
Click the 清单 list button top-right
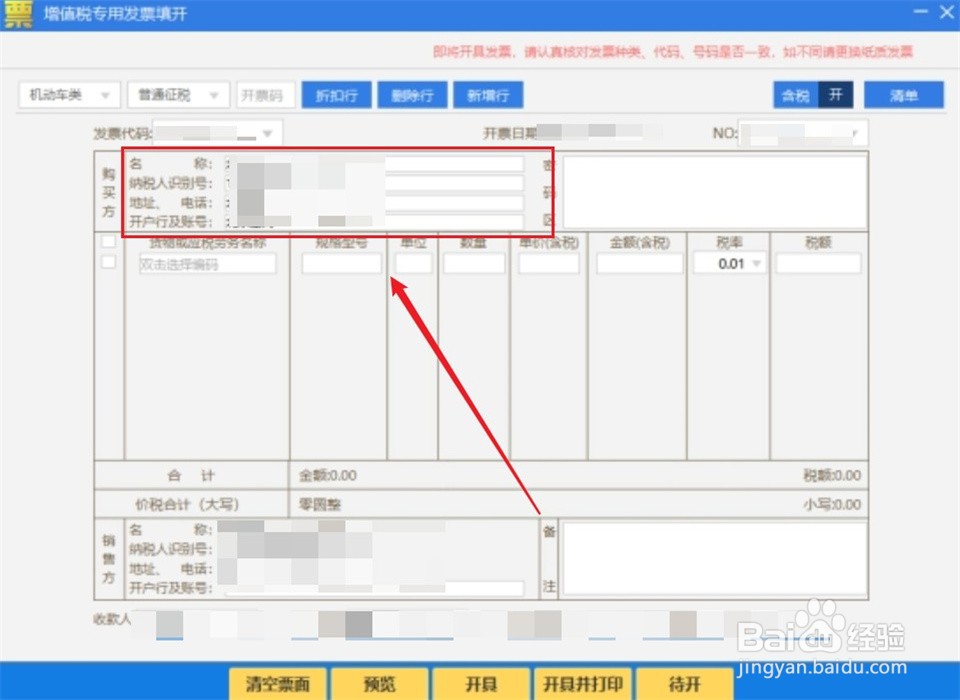[903, 94]
